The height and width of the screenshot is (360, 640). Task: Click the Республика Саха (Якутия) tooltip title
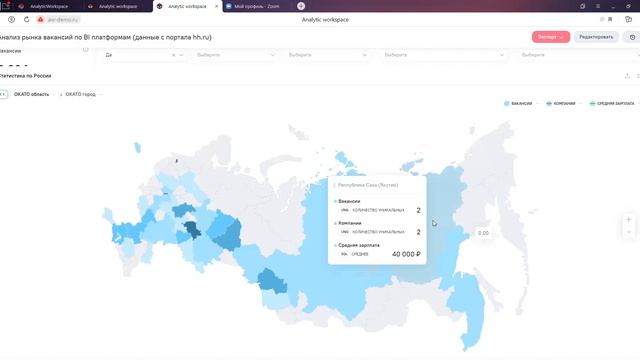368,185
